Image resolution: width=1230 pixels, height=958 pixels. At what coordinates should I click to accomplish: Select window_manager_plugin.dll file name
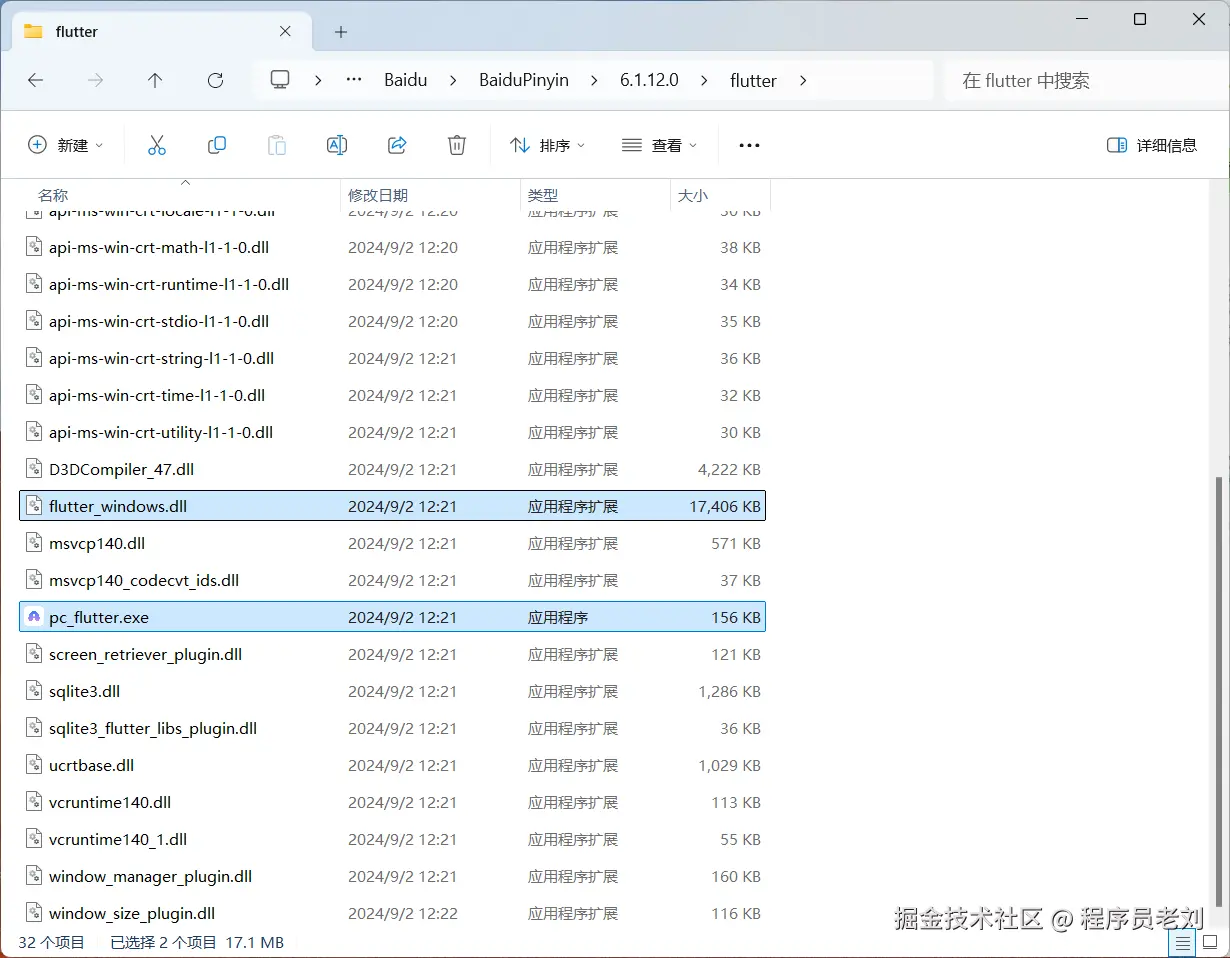tap(151, 876)
